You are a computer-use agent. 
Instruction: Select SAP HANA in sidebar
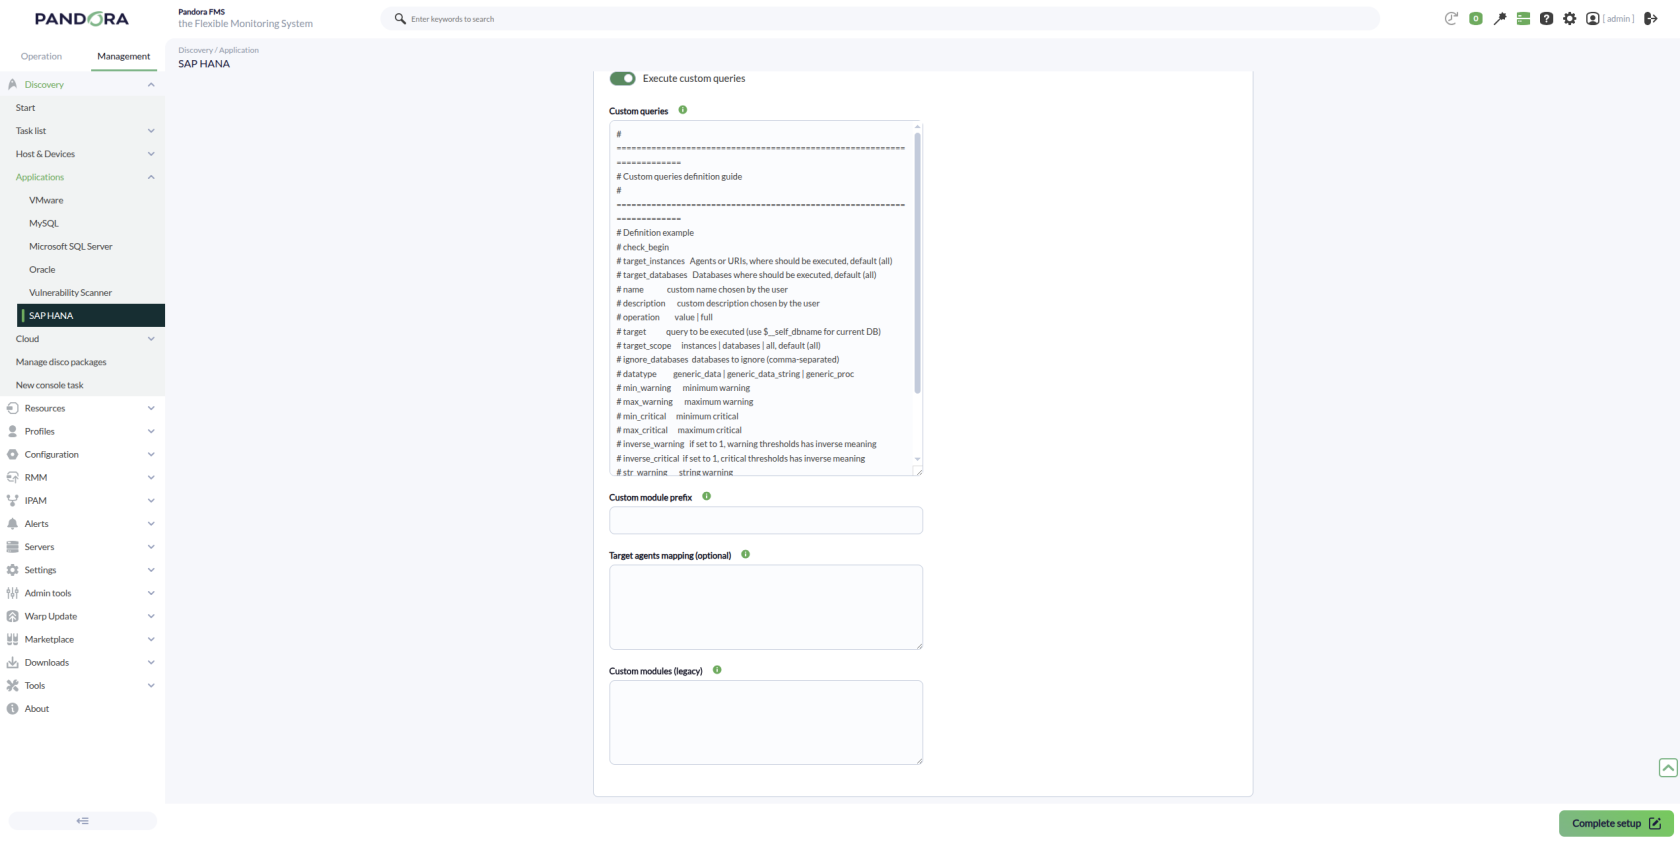click(91, 315)
